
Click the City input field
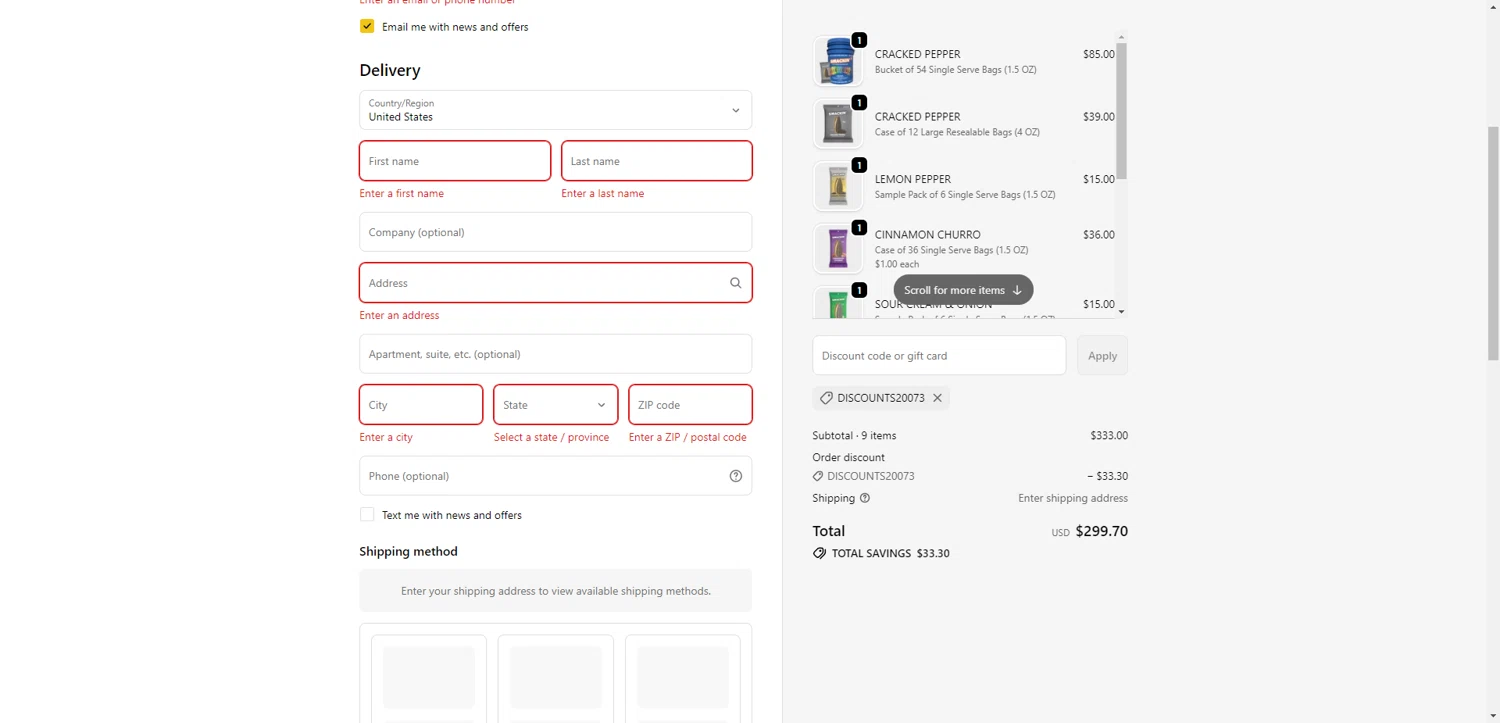(421, 405)
